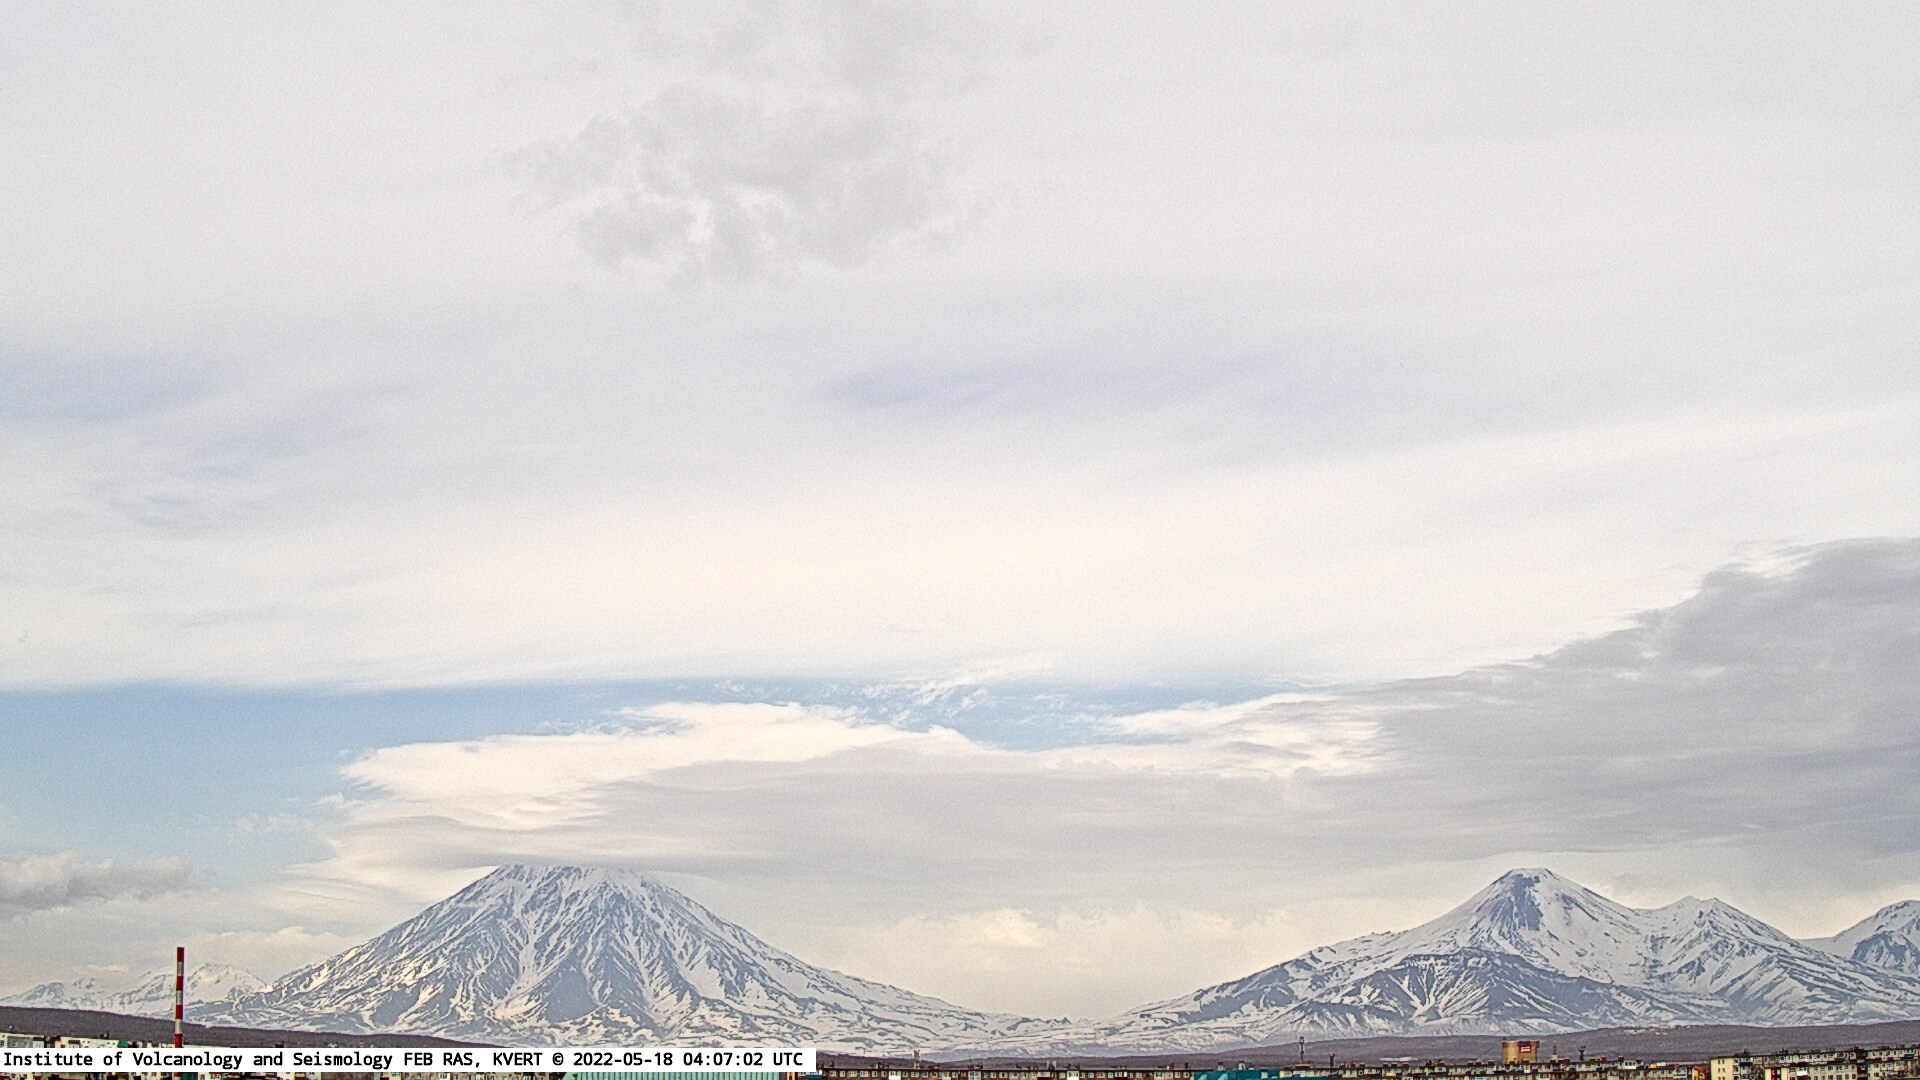Click the "Institute of Volcanology and Seismology" caption text
1920x1080 pixels.
[199, 1060]
